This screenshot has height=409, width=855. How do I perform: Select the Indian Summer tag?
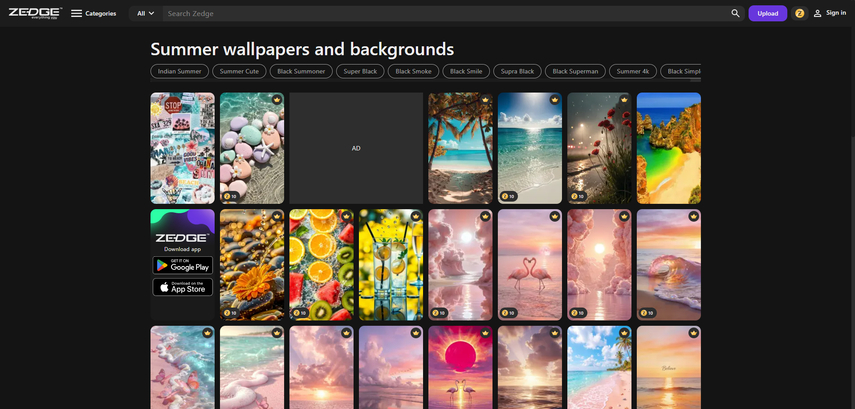[x=180, y=71]
